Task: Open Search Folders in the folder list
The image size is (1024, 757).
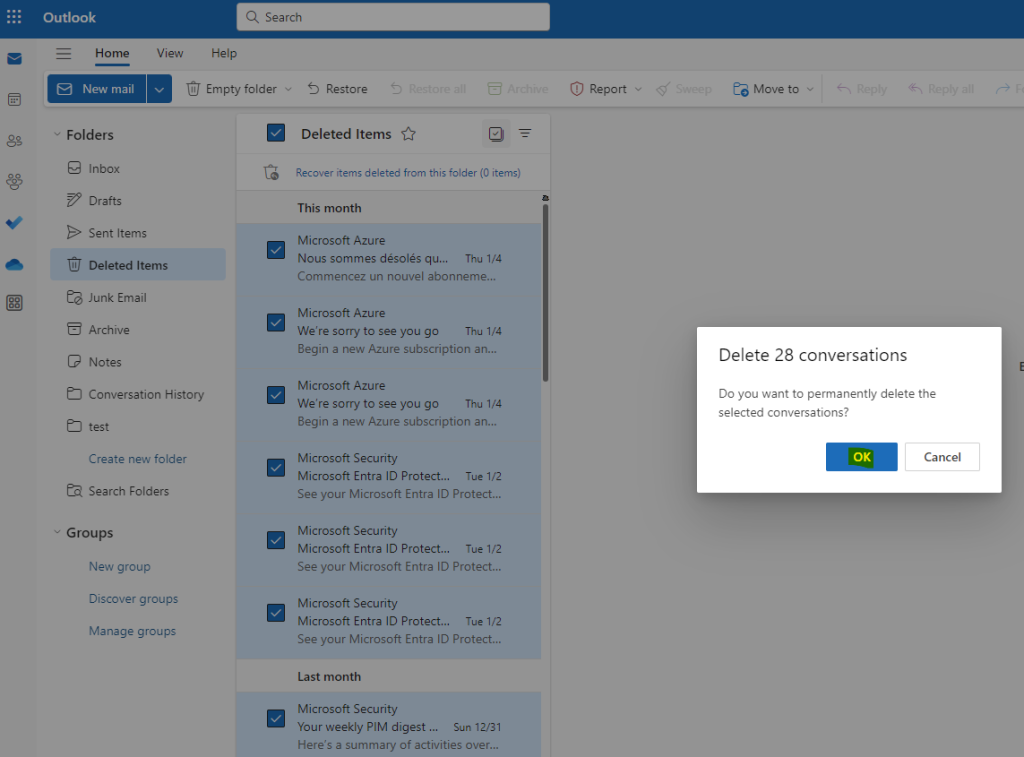Action: pyautogui.click(x=138, y=491)
